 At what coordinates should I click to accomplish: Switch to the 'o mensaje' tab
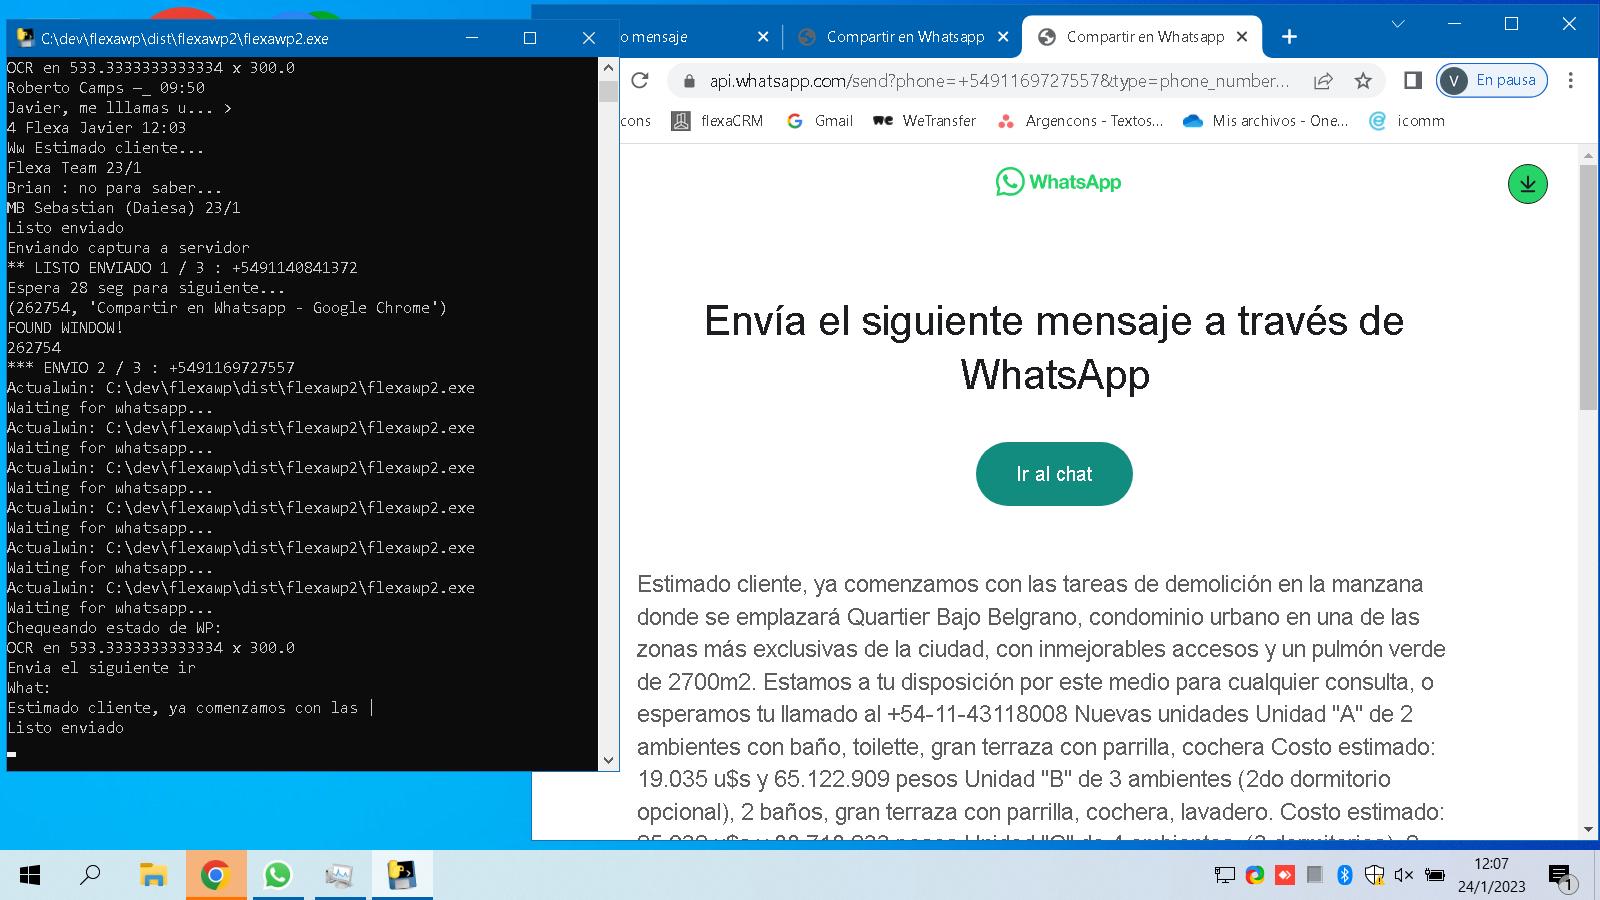point(690,37)
